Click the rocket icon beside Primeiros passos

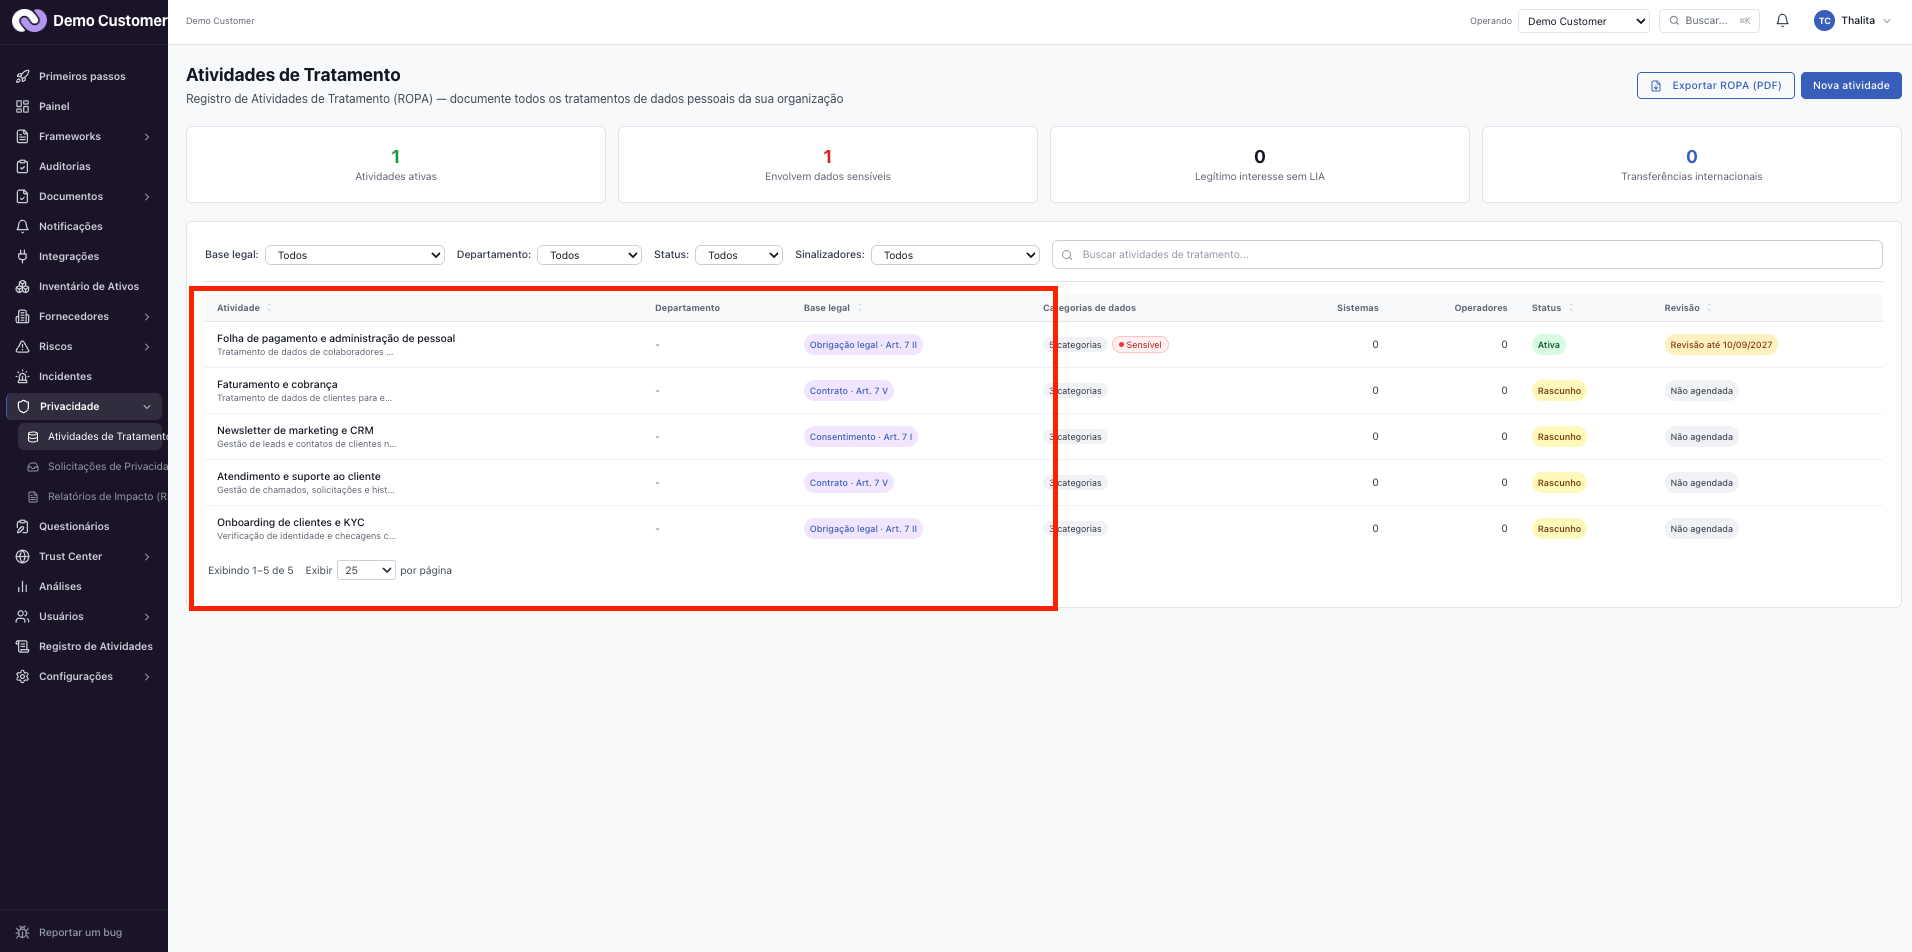coord(22,76)
